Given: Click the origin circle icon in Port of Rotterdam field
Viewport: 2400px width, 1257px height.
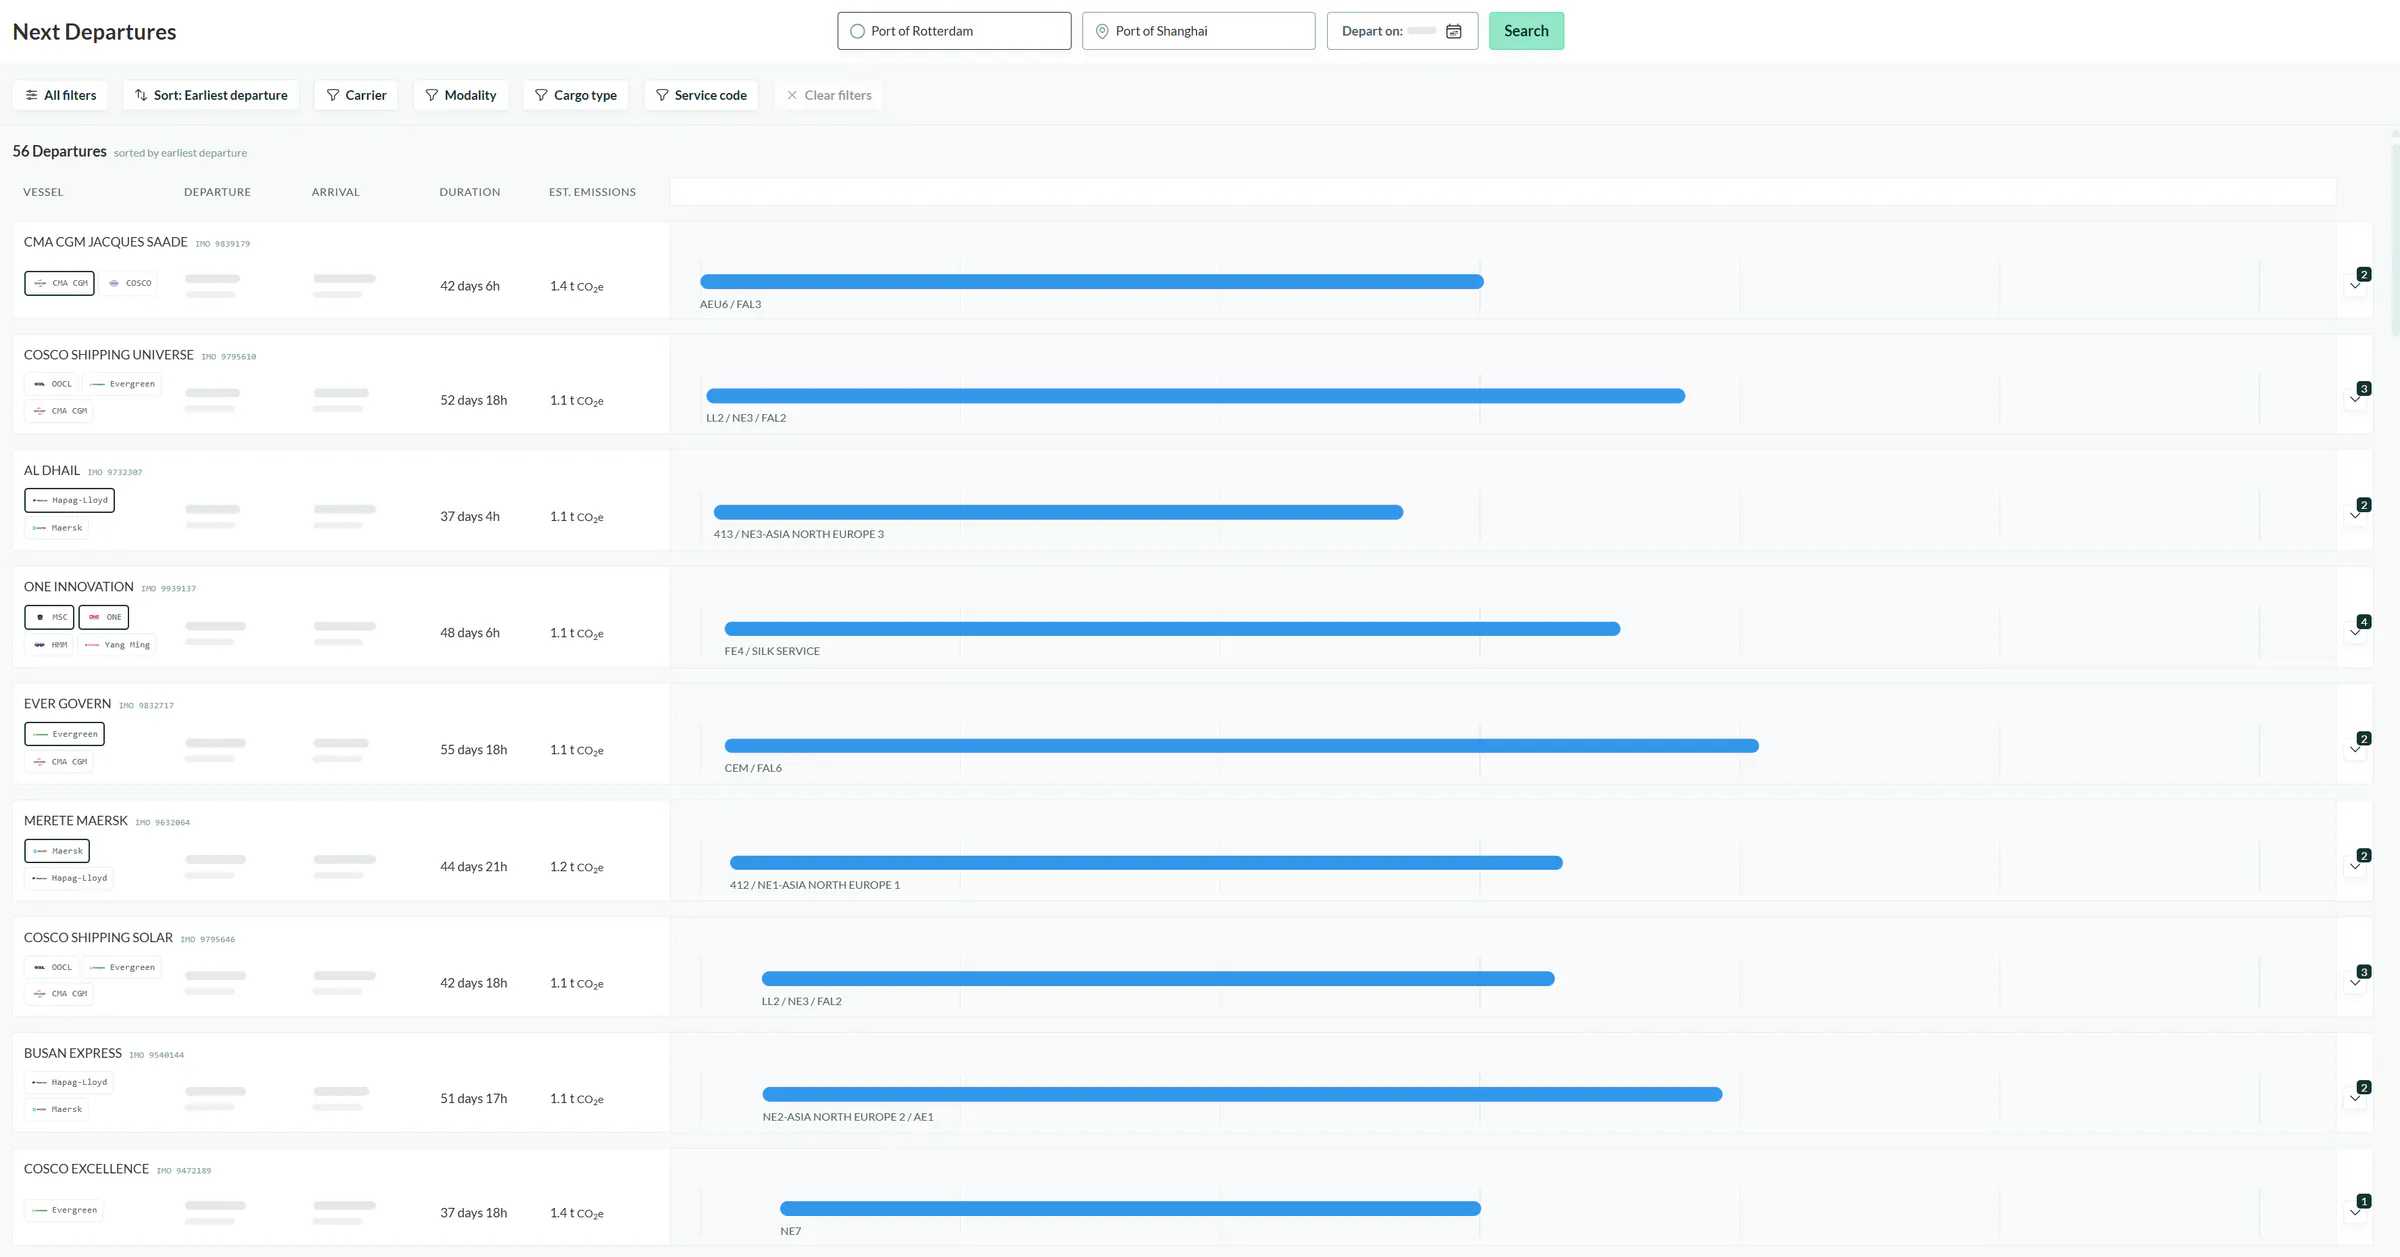Looking at the screenshot, I should coord(857,31).
